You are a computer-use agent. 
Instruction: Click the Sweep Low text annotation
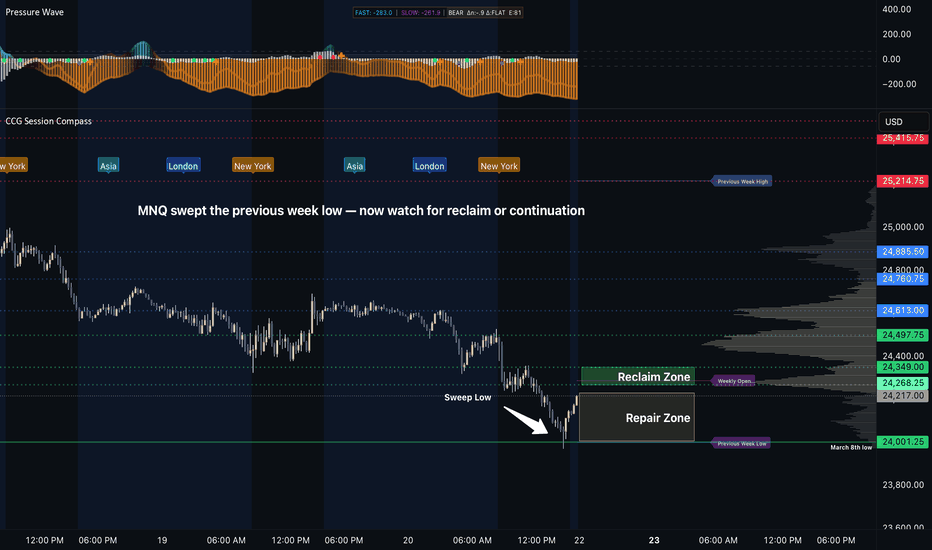(468, 398)
